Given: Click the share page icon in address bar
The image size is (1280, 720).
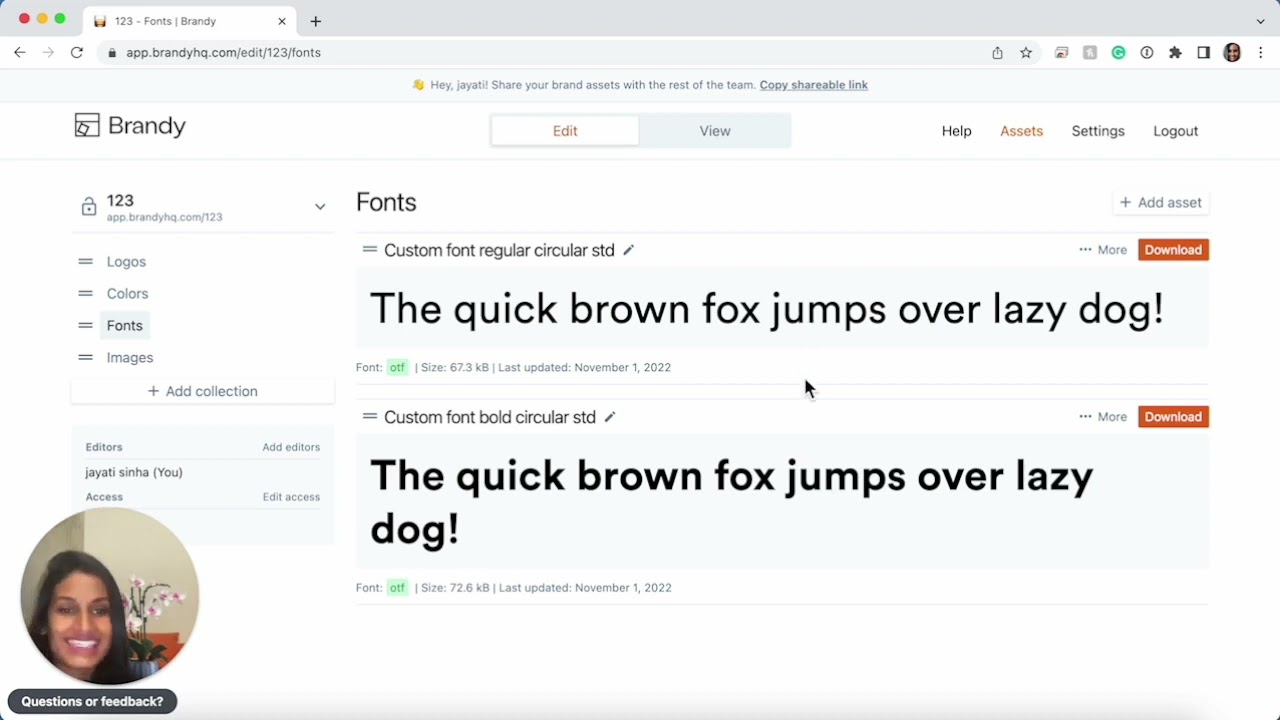Looking at the screenshot, I should [x=997, y=53].
